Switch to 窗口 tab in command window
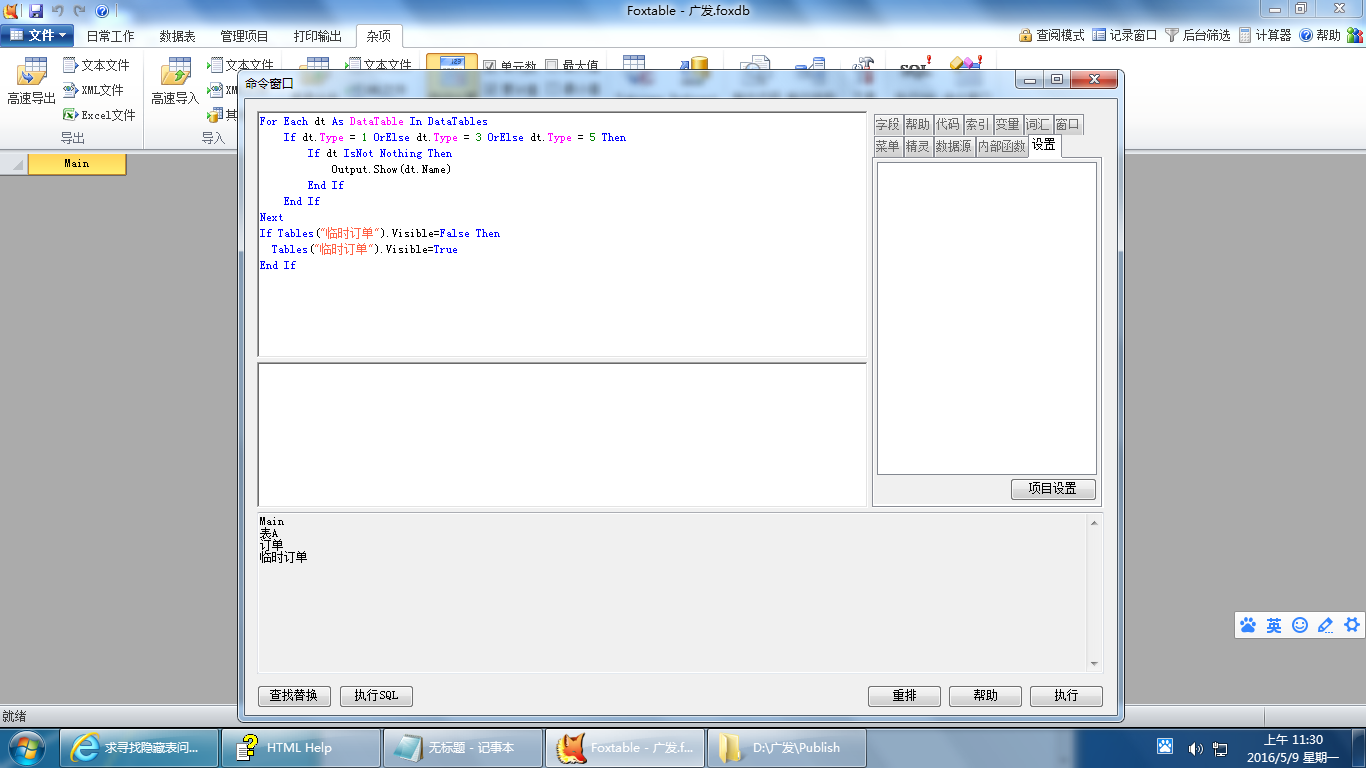Screen dimensions: 1366x768 pos(1067,125)
